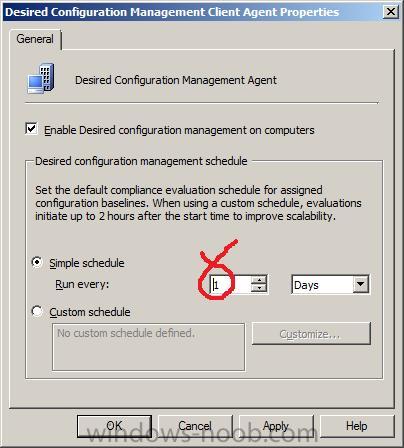Open the Days interval dropdown arrow
This screenshot has width=404, height=448.
360,284
